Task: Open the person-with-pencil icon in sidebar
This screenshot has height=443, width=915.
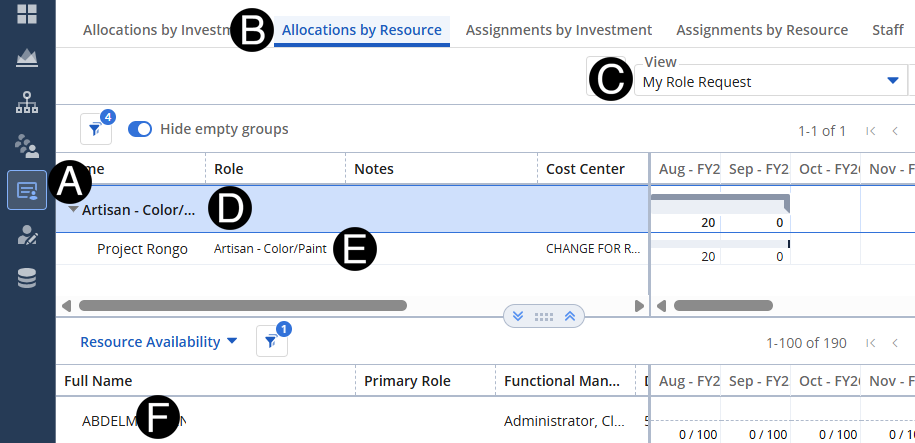Action: [27, 235]
